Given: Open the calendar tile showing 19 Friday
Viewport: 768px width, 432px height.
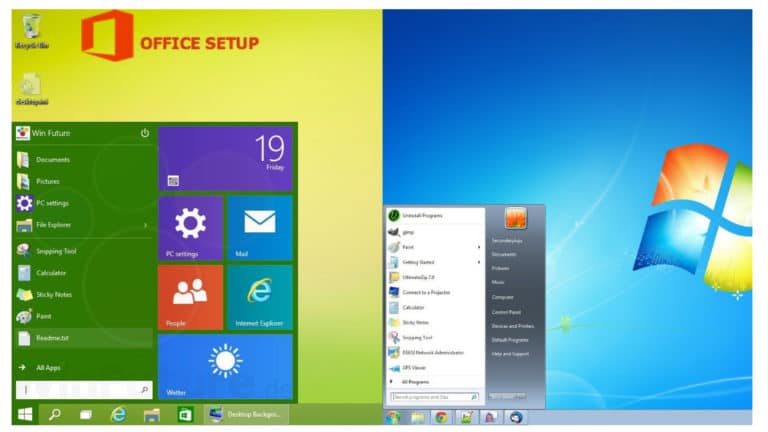Looking at the screenshot, I should [225, 158].
